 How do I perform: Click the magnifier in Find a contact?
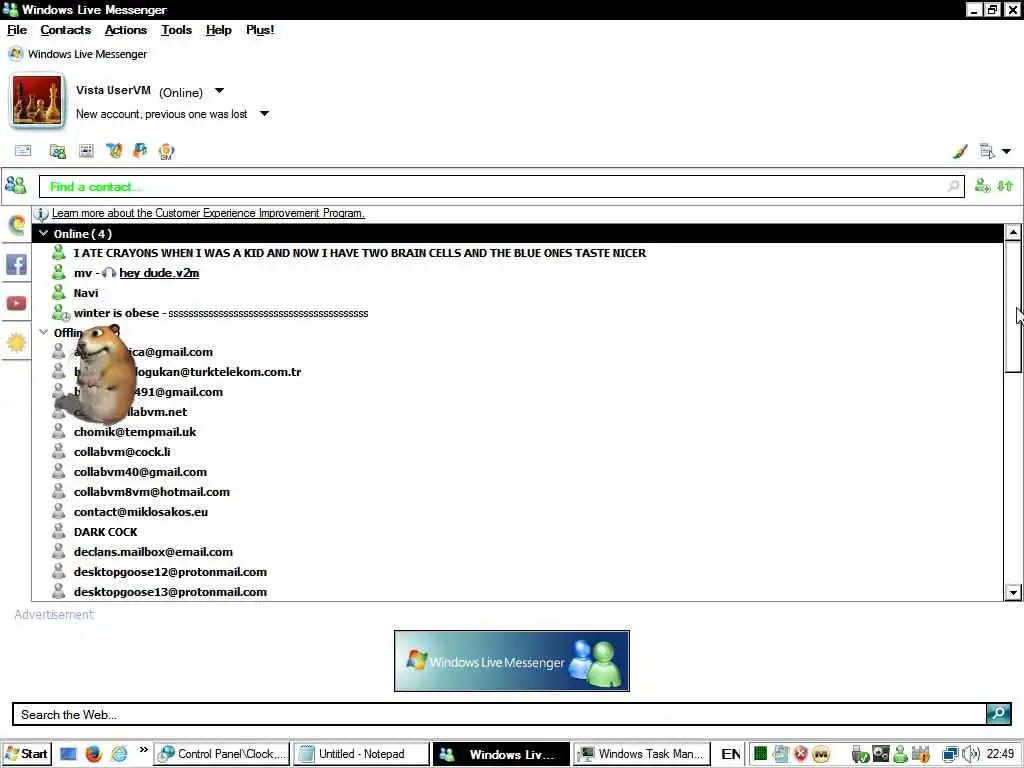(953, 187)
